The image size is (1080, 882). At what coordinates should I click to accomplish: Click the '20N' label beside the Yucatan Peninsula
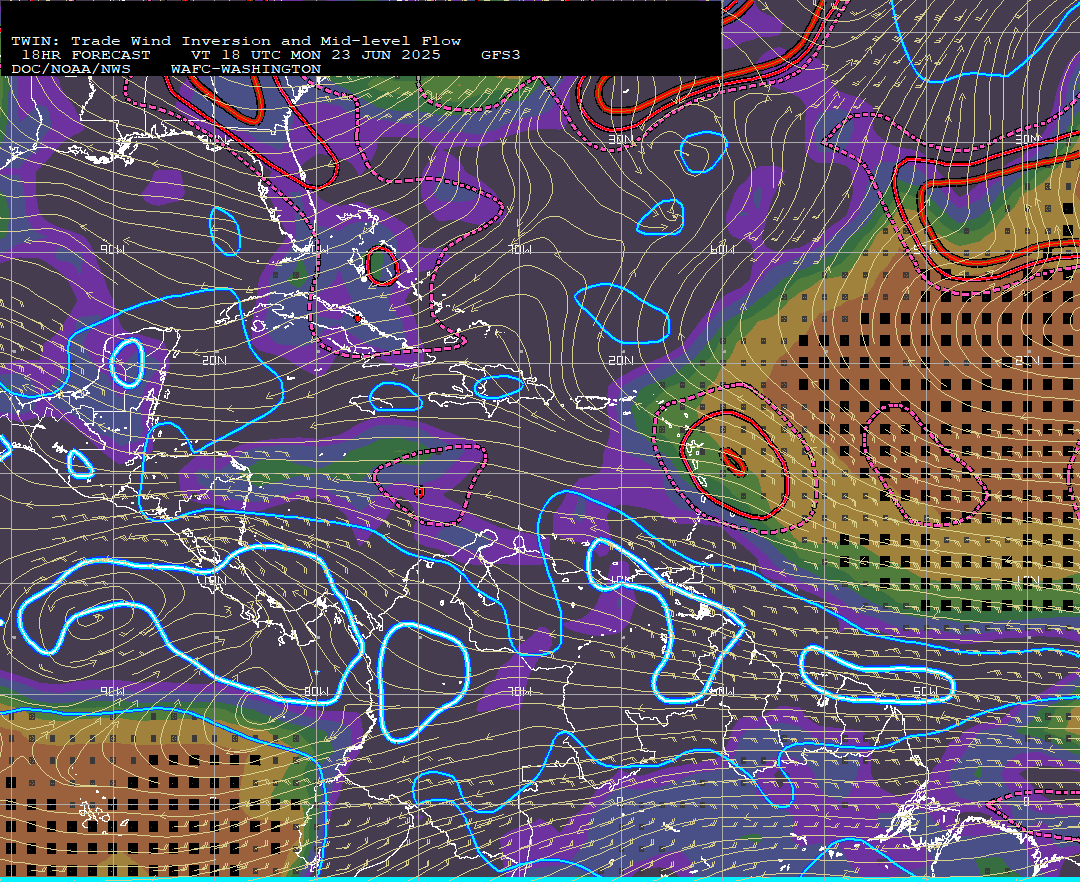click(214, 360)
